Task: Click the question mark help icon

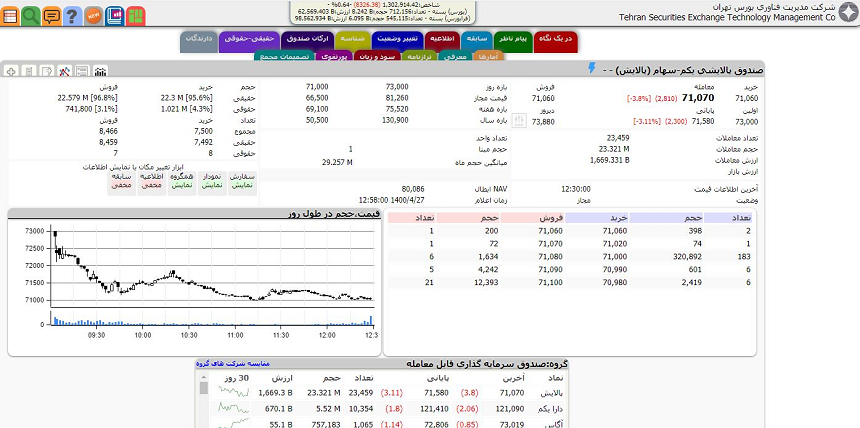Action: 72,15
